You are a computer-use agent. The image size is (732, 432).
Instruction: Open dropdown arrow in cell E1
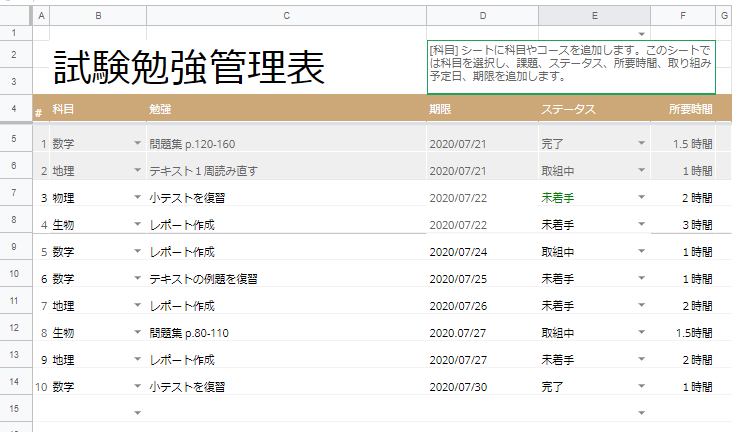[641, 34]
